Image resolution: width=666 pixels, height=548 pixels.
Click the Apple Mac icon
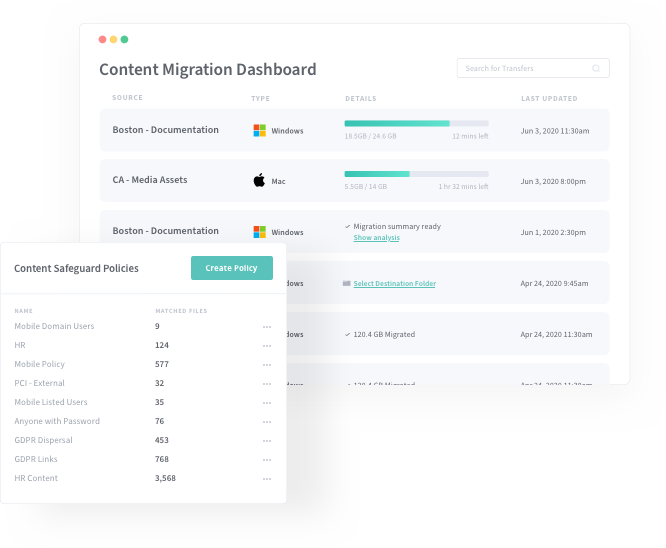259,181
